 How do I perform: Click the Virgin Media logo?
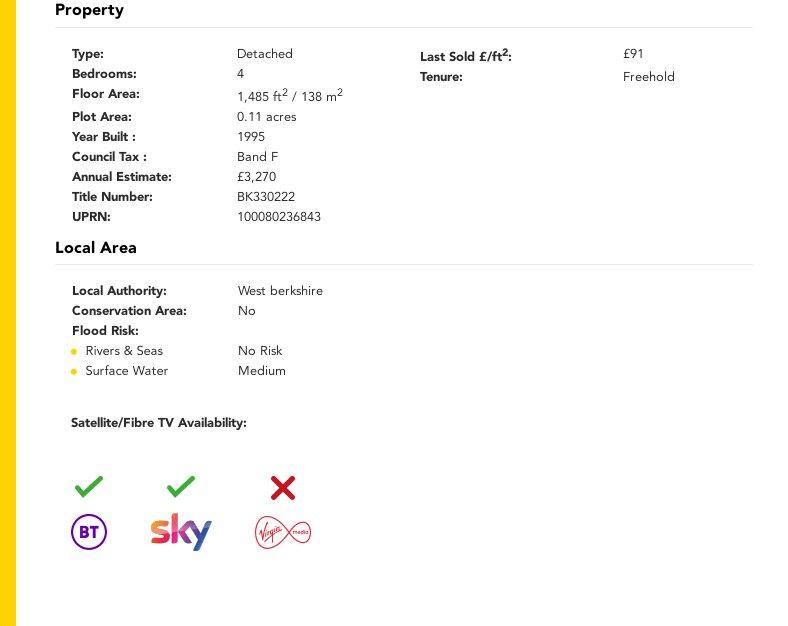coord(283,532)
